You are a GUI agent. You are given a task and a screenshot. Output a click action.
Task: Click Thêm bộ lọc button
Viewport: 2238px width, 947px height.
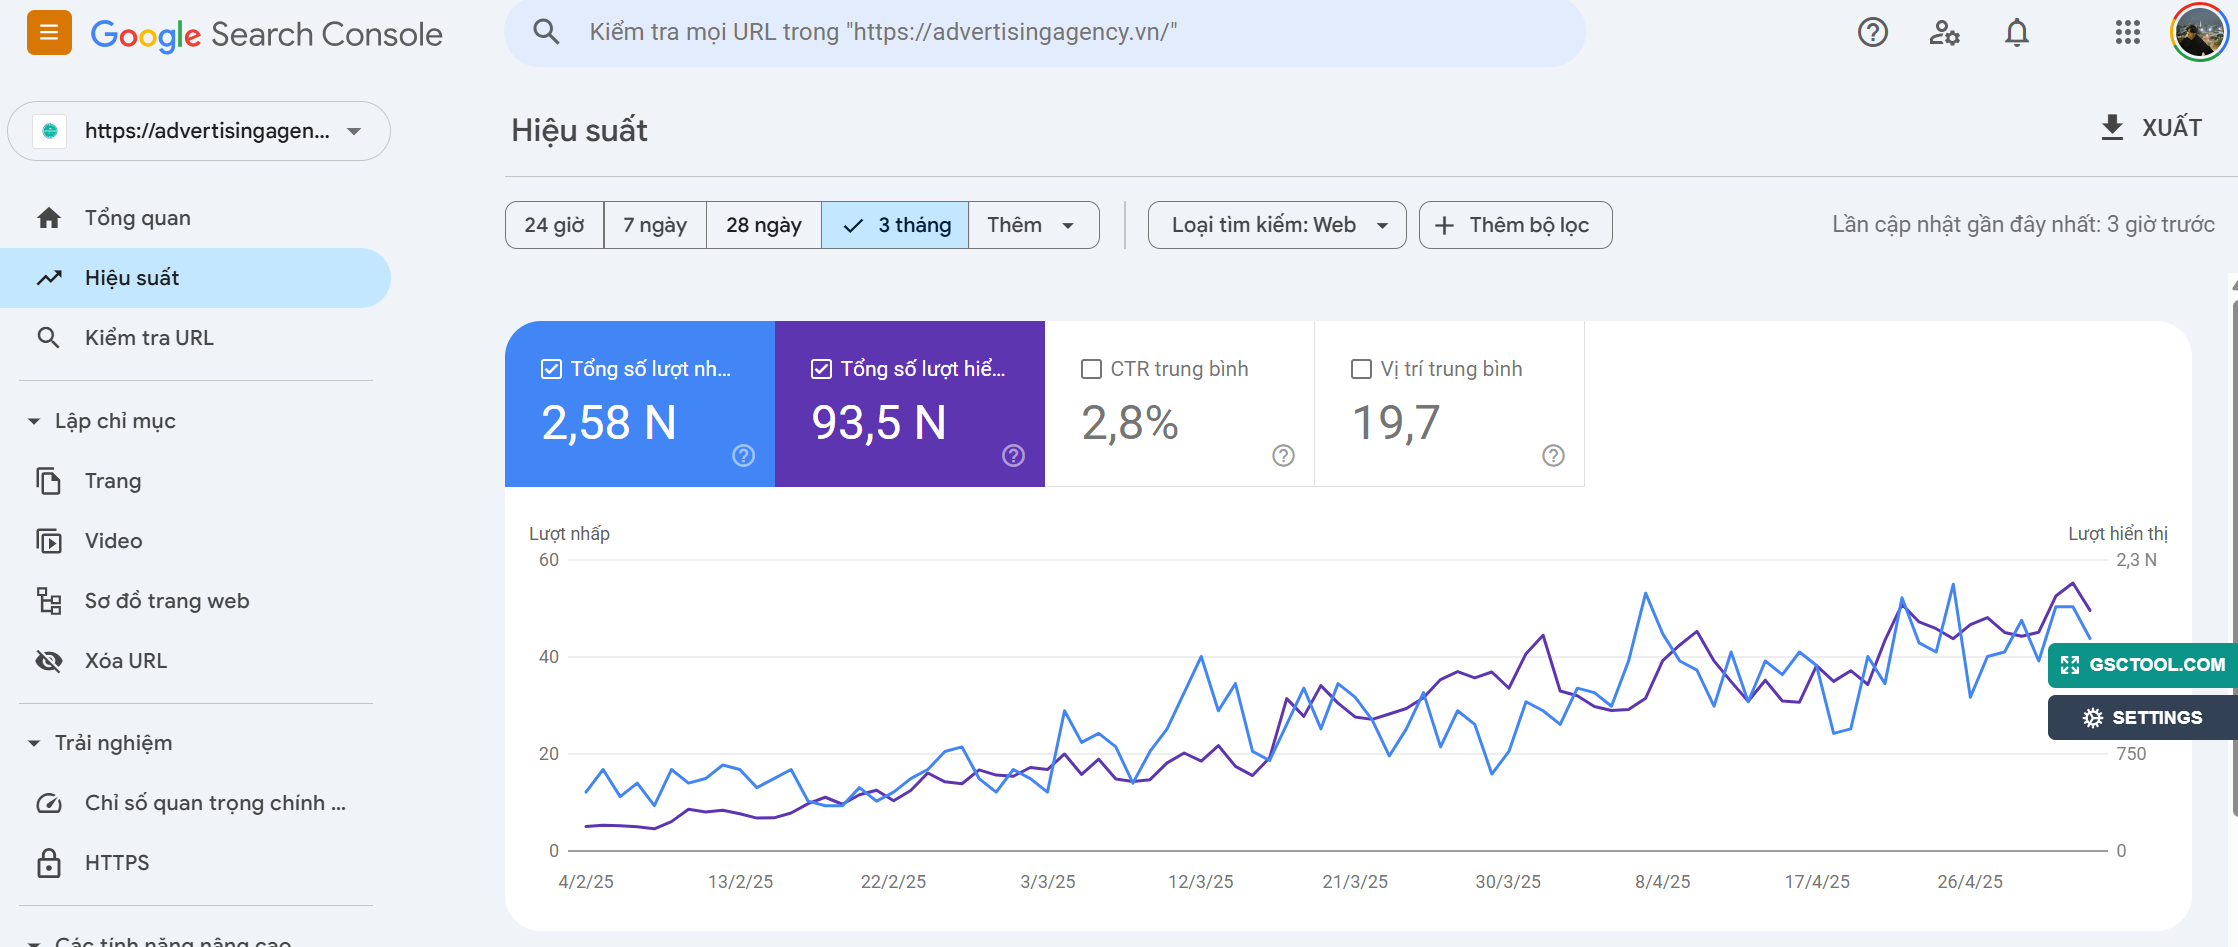[1514, 225]
